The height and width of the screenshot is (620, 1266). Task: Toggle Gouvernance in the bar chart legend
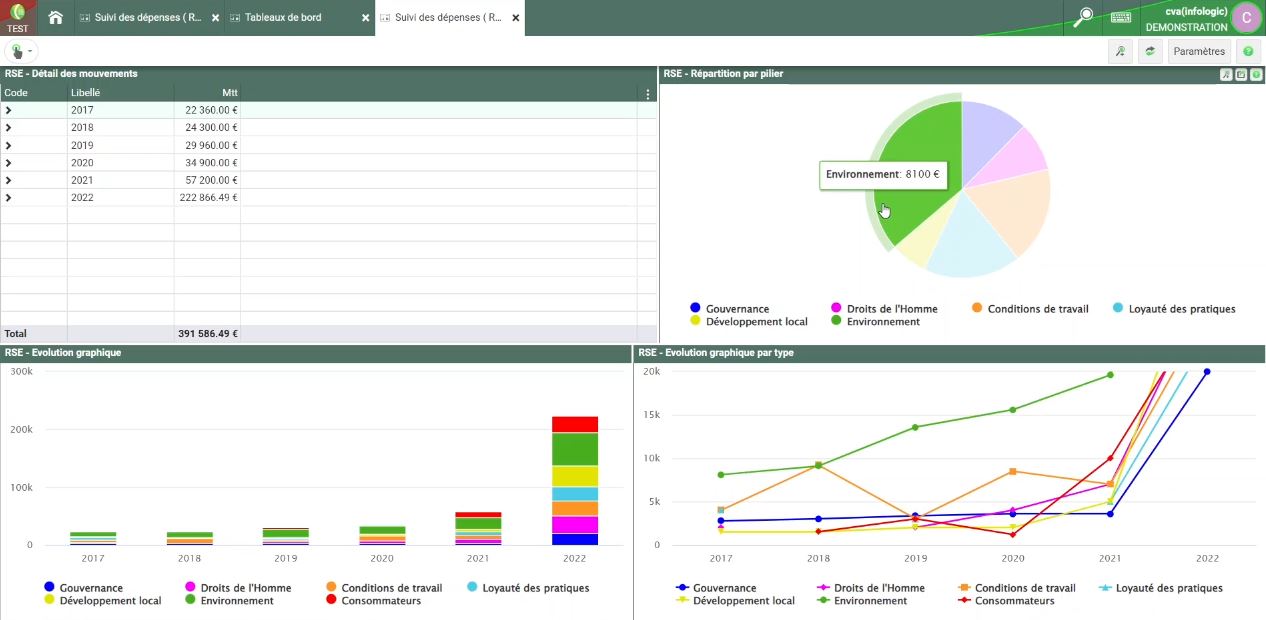83,588
